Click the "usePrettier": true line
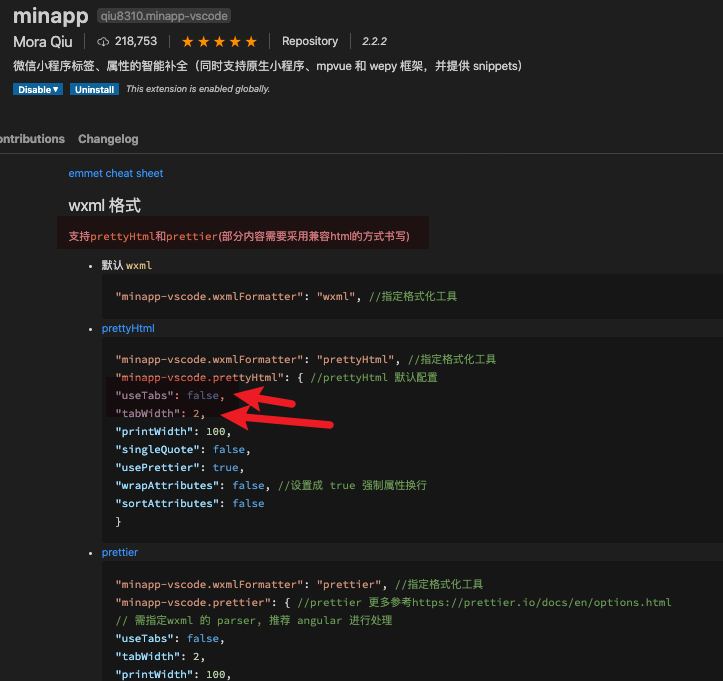Screen dimensions: 723x681 click(179, 468)
